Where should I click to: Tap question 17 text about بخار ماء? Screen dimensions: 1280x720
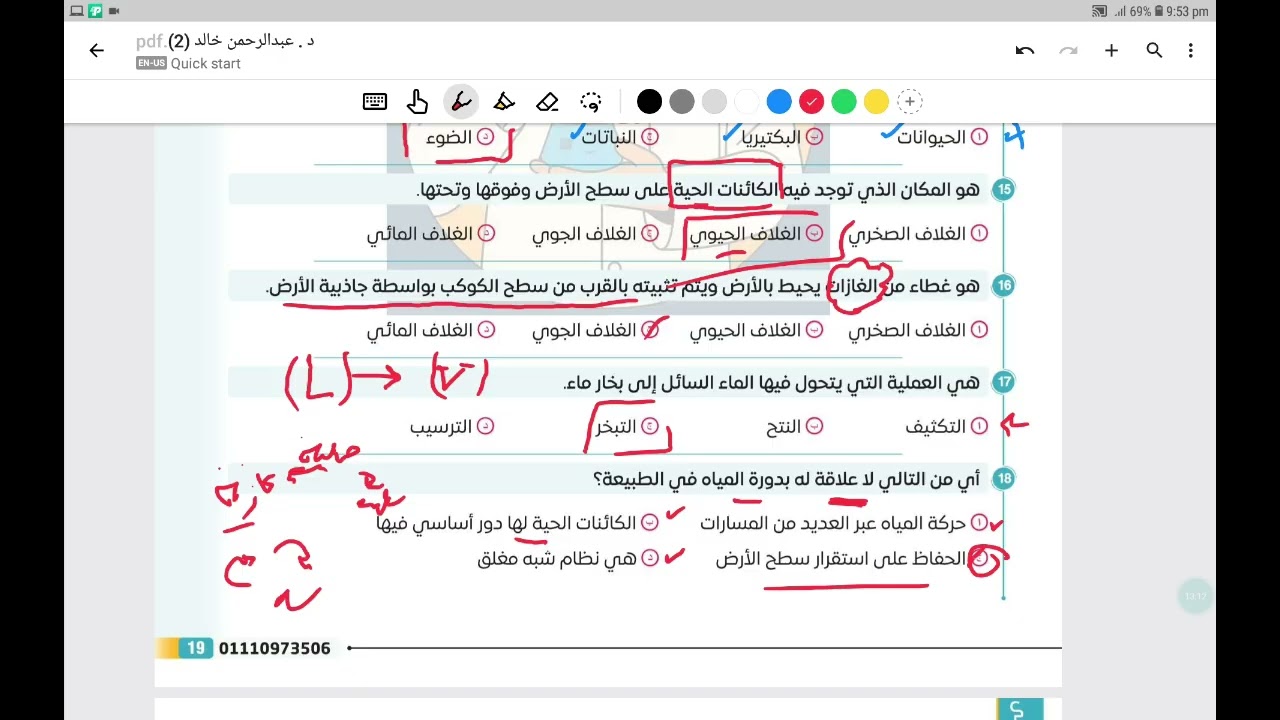pos(771,382)
